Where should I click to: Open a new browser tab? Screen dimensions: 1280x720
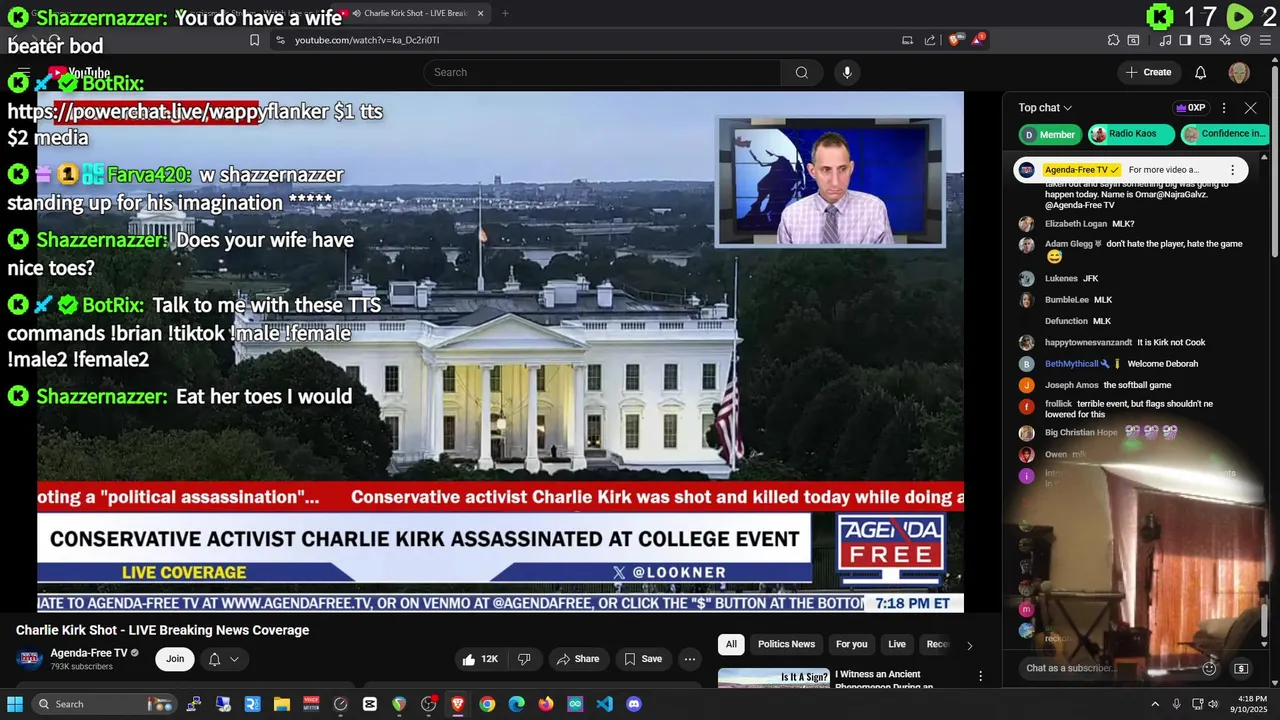505,13
